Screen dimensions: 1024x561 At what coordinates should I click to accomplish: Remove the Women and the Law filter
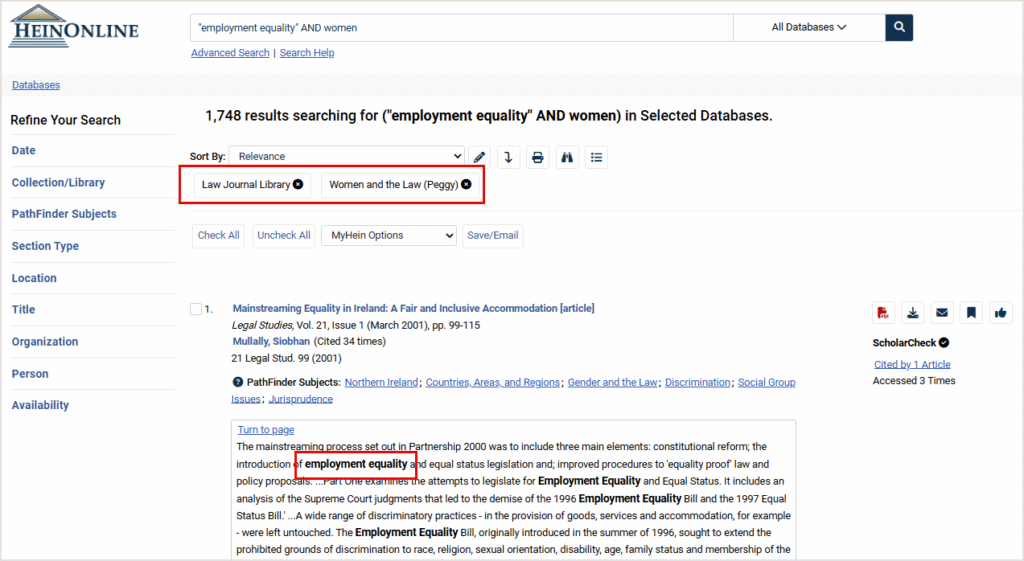pos(466,185)
